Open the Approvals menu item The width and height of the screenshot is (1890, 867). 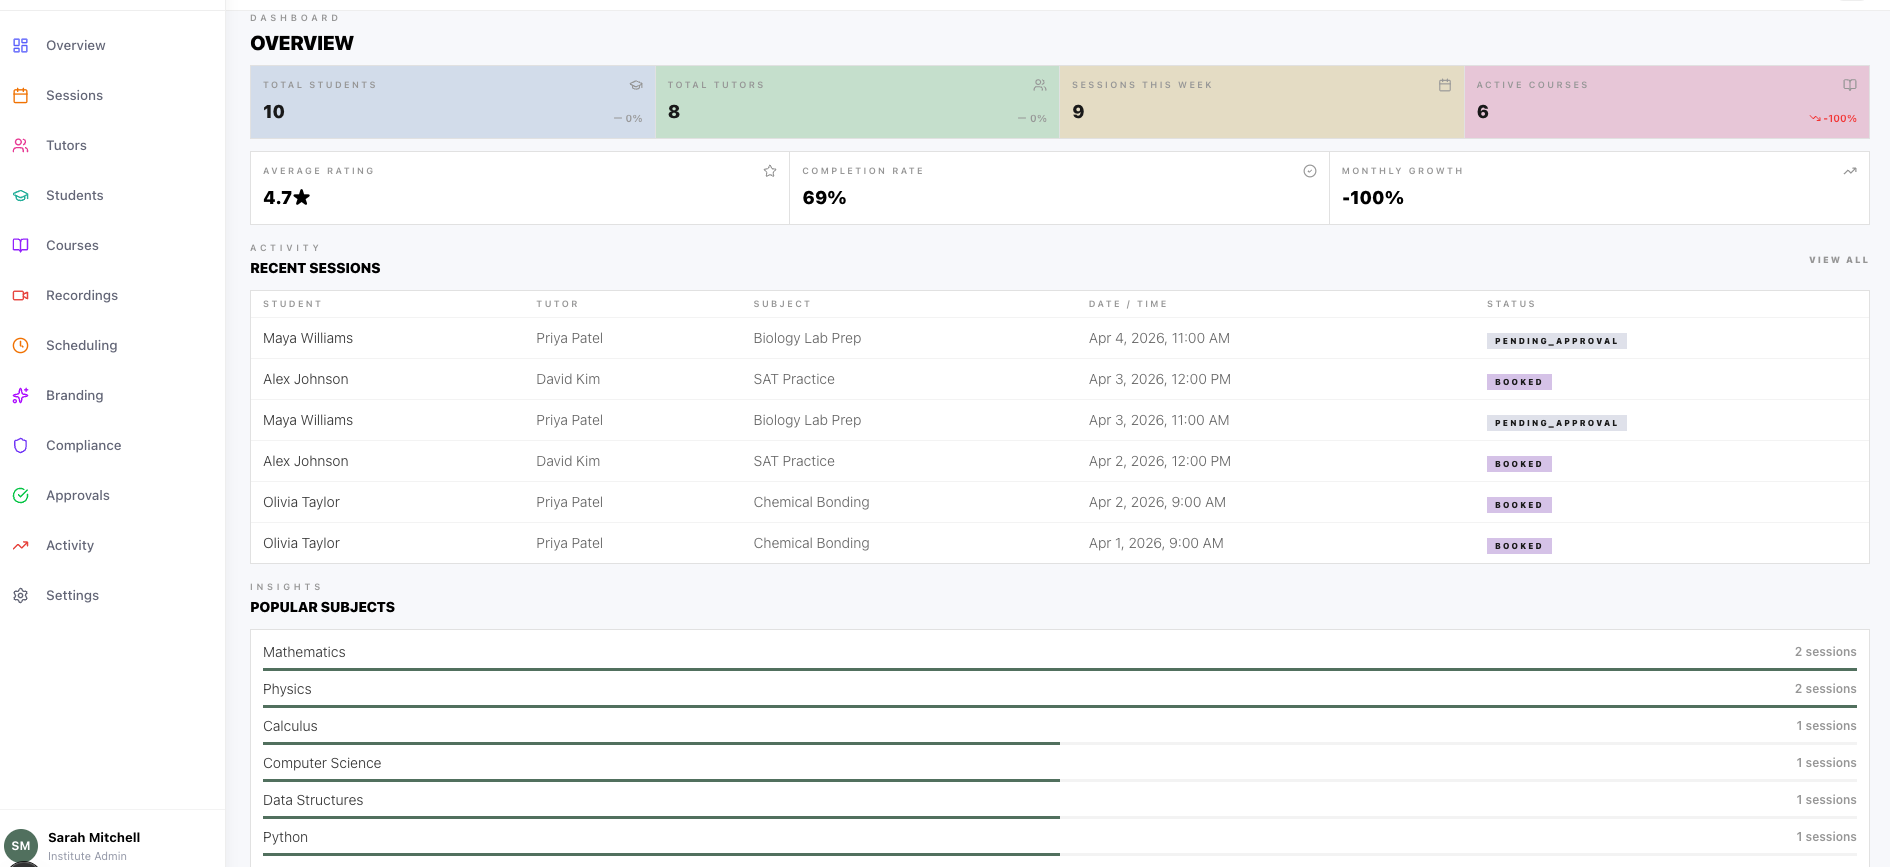[x=77, y=496]
